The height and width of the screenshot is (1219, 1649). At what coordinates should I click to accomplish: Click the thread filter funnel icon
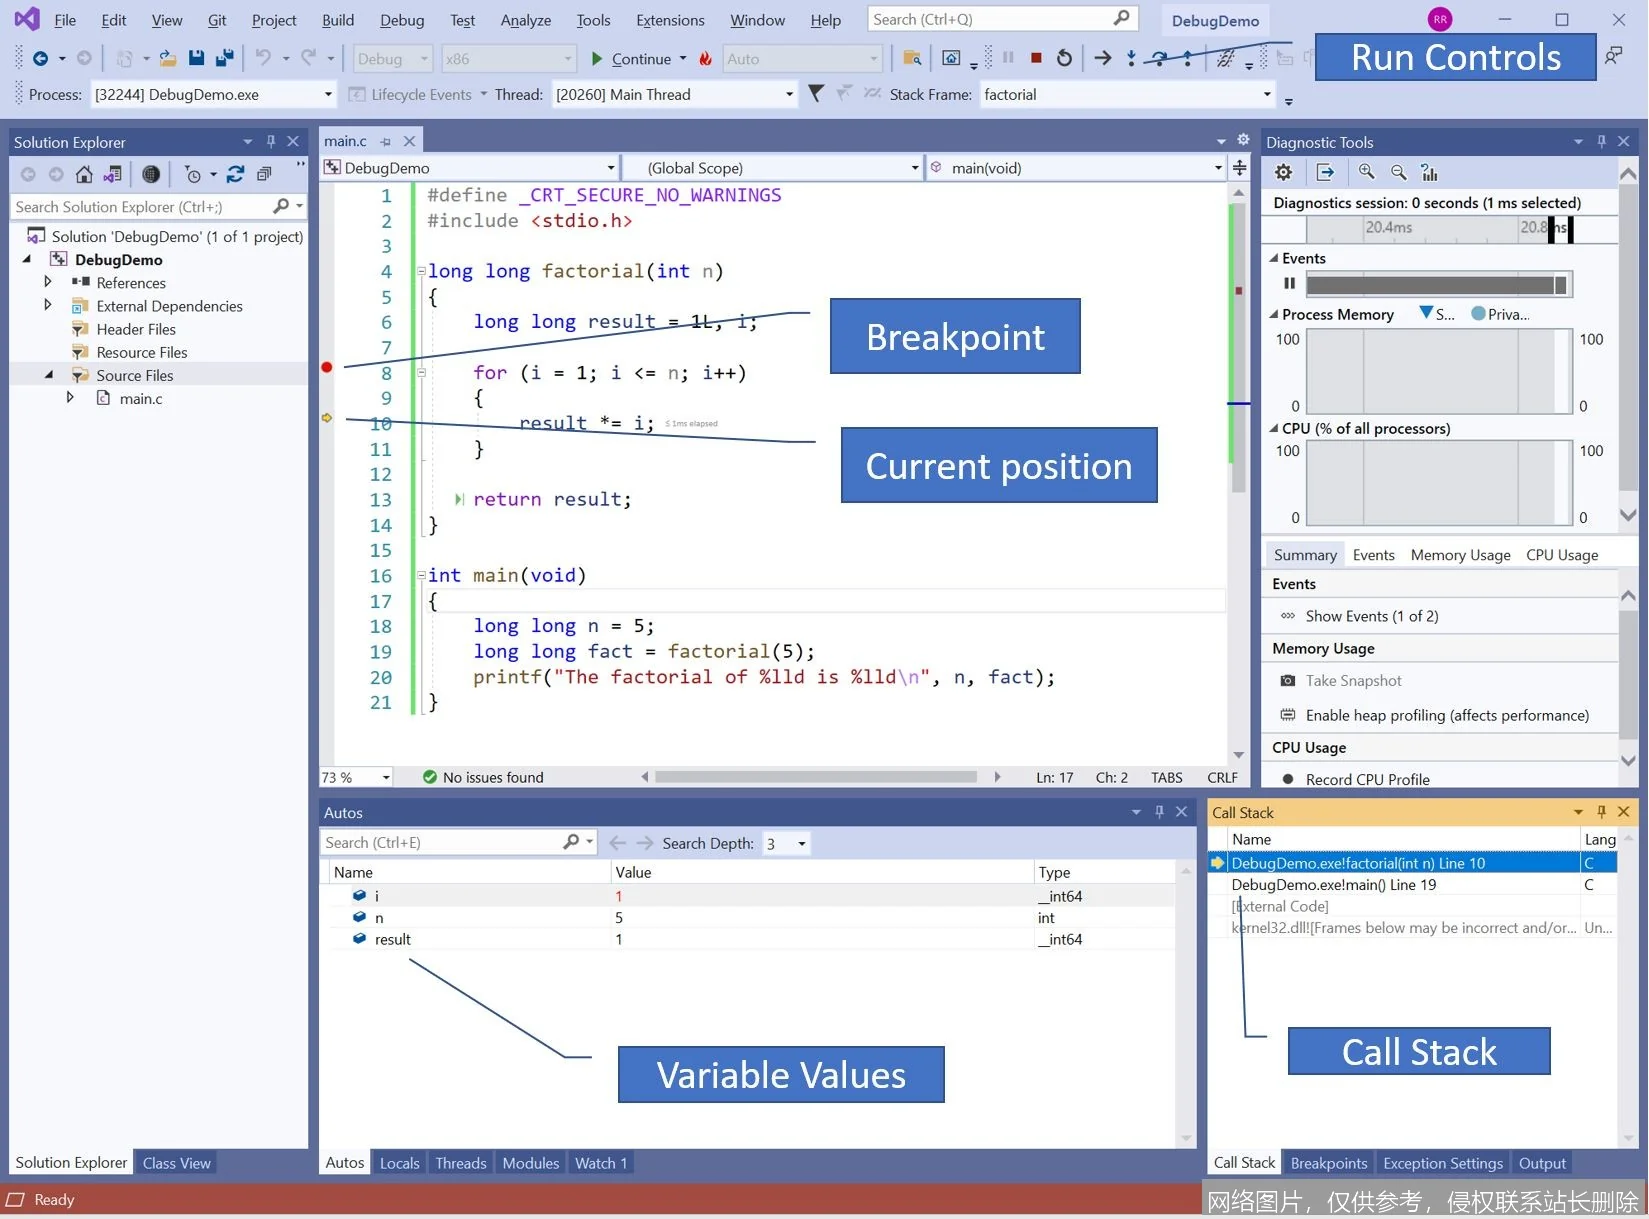click(x=816, y=93)
